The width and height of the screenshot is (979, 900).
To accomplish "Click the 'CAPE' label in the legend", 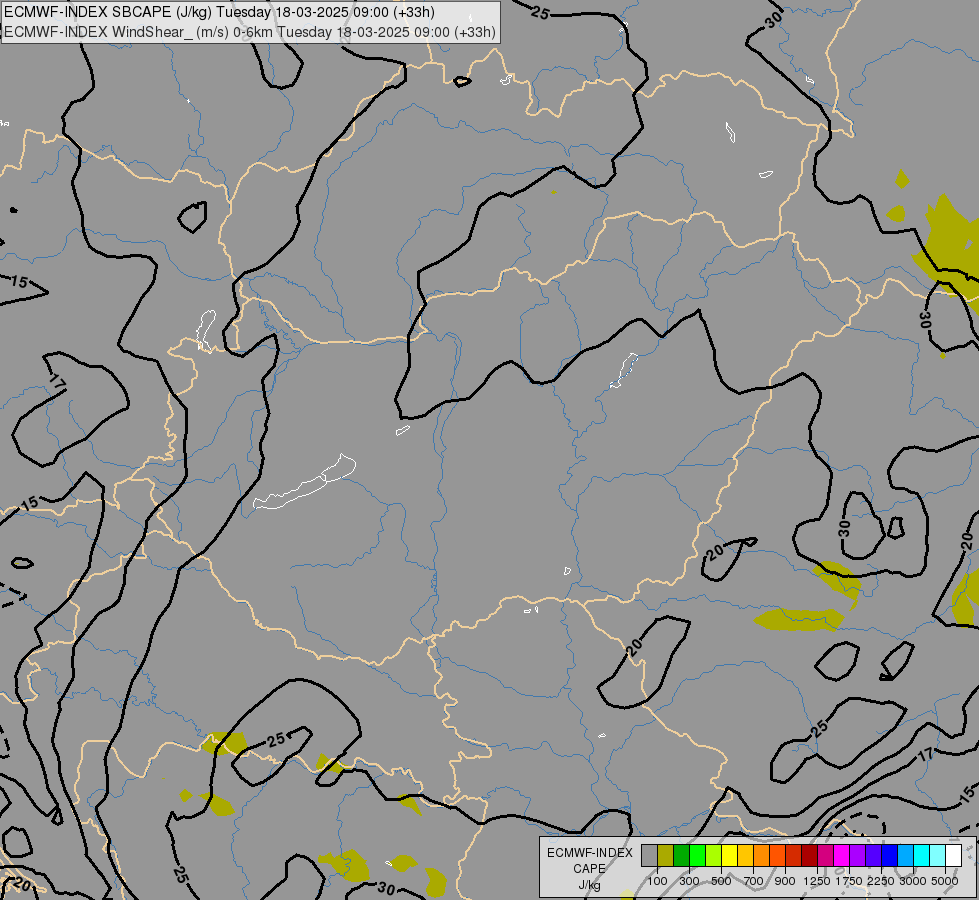I will pos(589,869).
